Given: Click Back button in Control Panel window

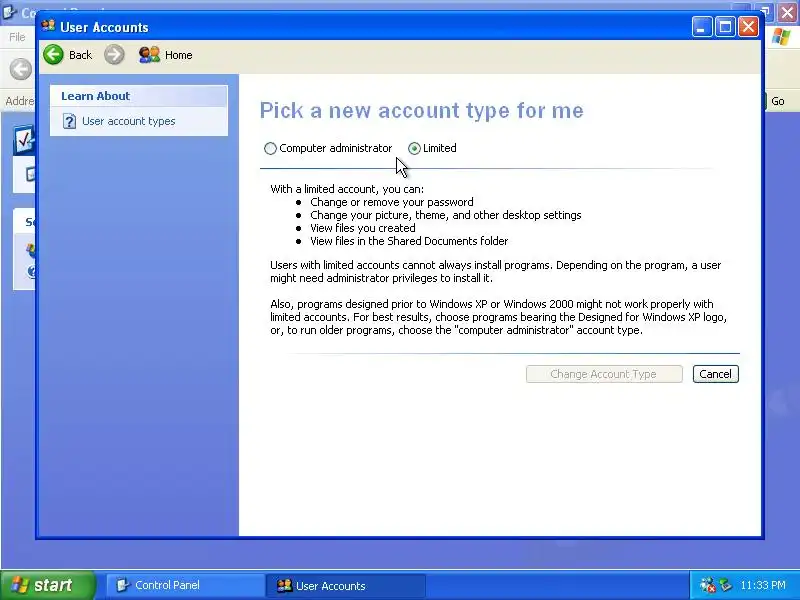Looking at the screenshot, I should 20,69.
